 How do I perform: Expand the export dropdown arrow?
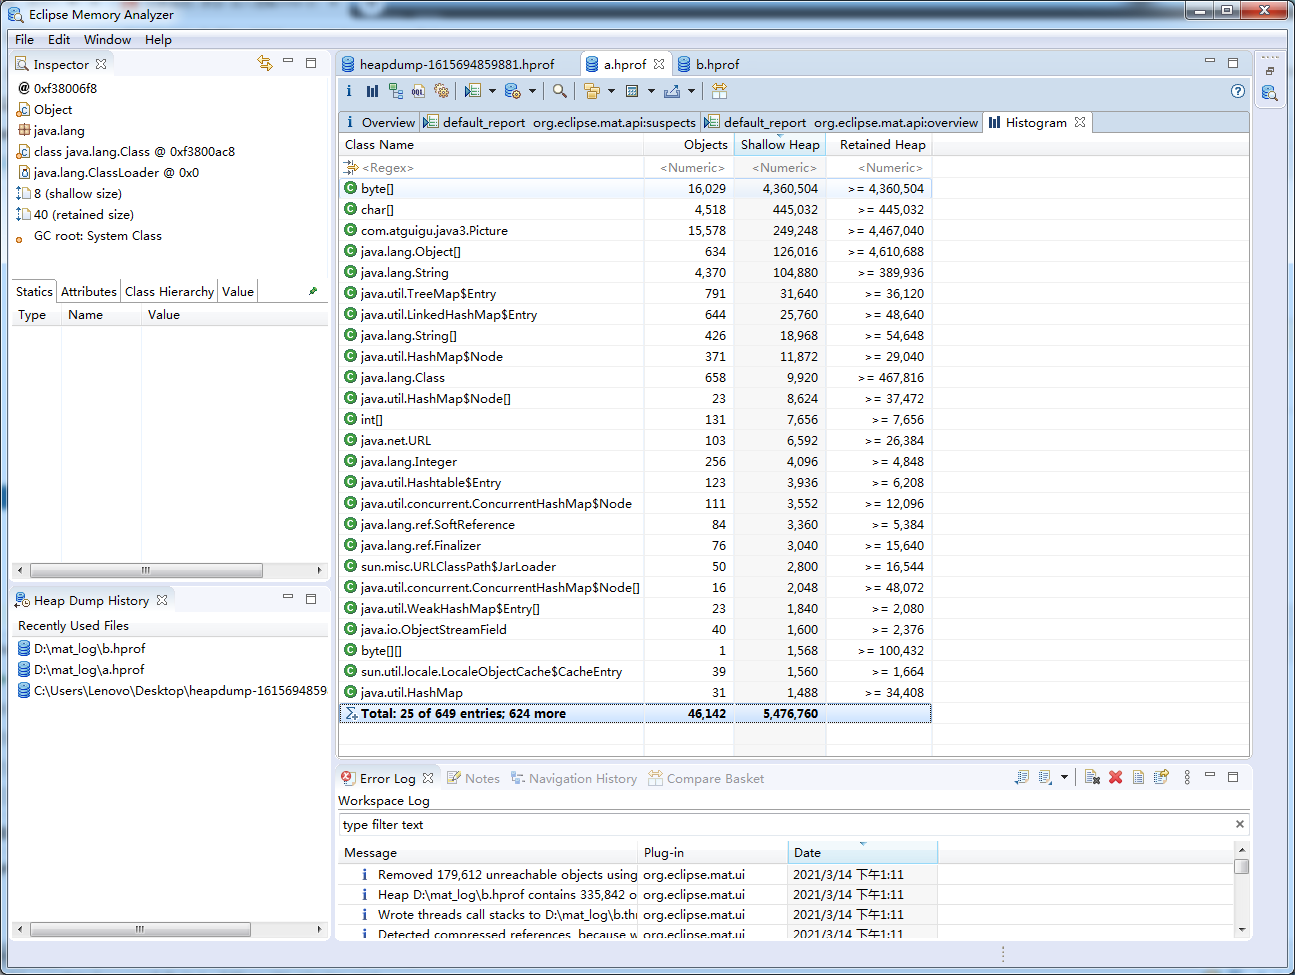[x=691, y=91]
